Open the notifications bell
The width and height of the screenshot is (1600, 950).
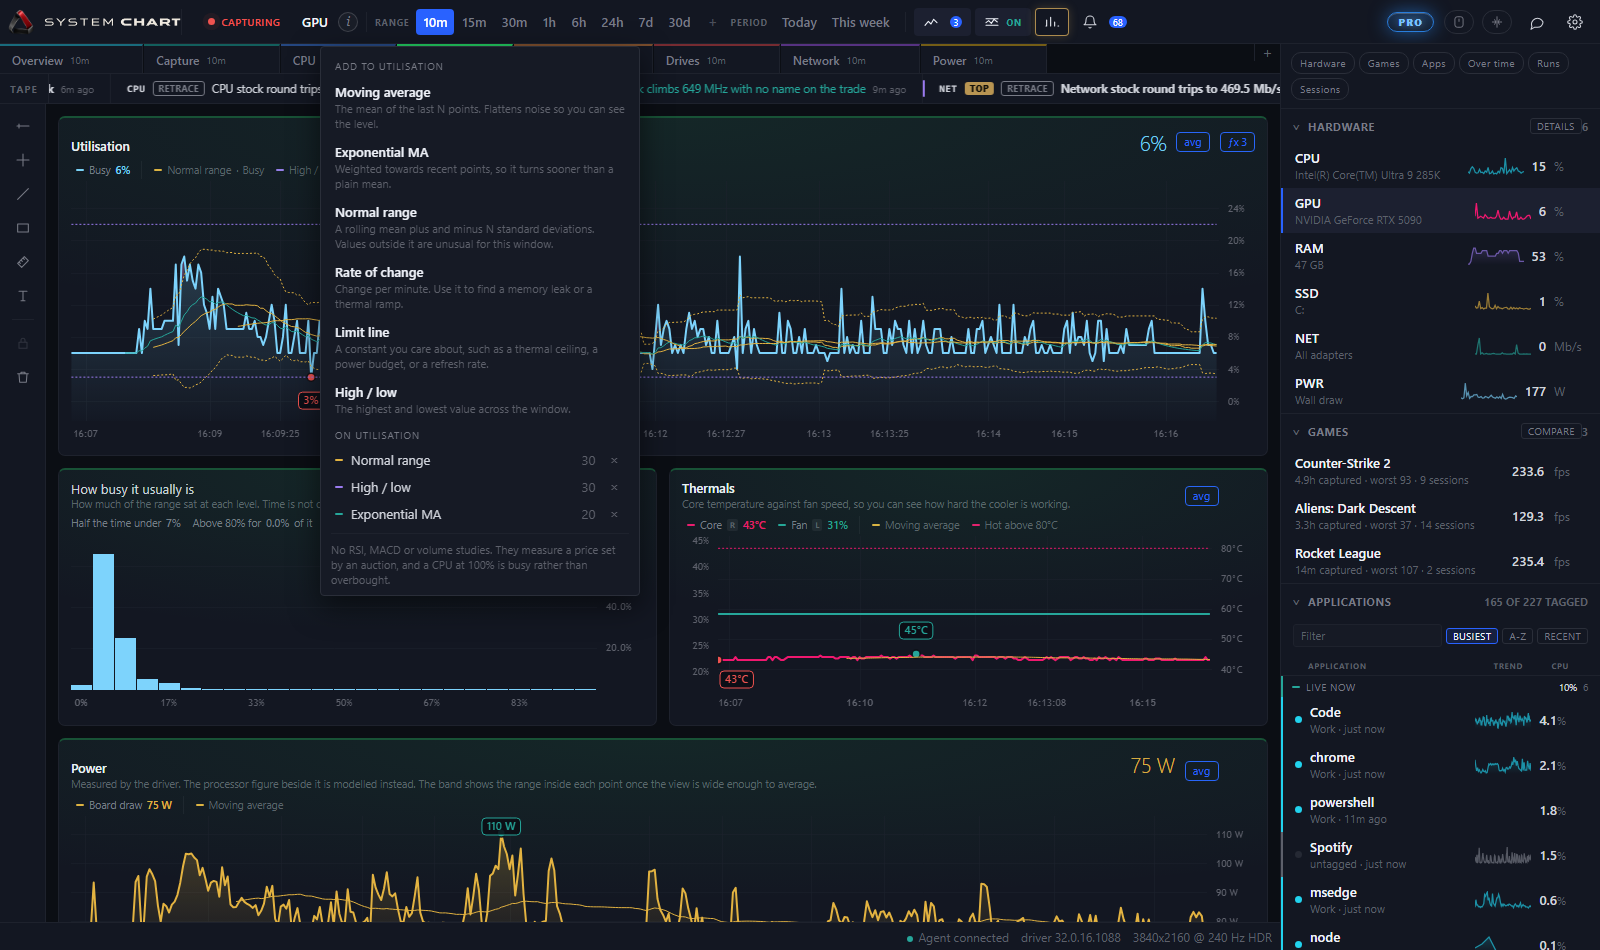pyautogui.click(x=1090, y=22)
